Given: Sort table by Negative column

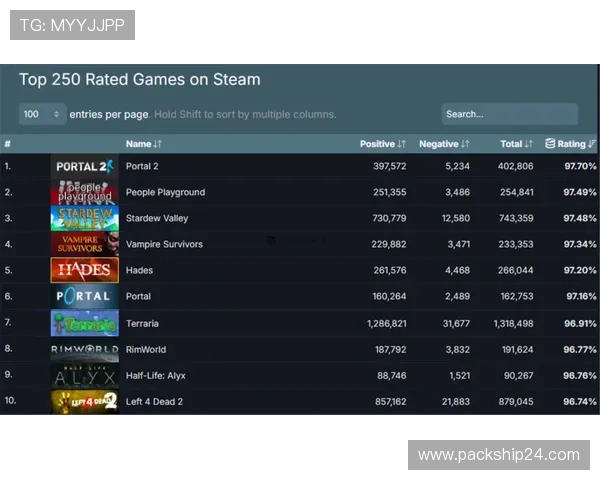Looking at the screenshot, I should point(444,144).
